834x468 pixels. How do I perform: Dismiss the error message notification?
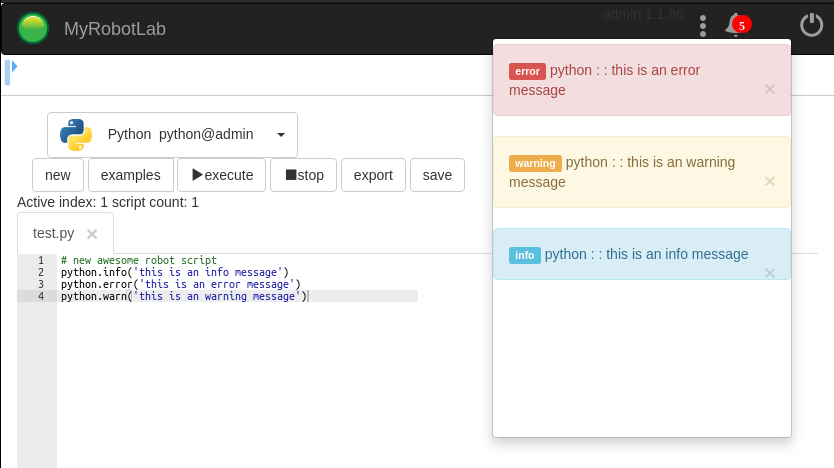[x=770, y=89]
